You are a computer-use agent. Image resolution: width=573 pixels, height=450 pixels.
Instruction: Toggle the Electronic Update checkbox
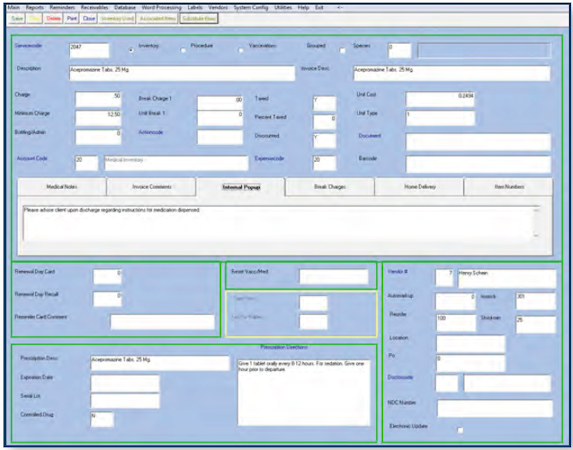click(x=460, y=430)
